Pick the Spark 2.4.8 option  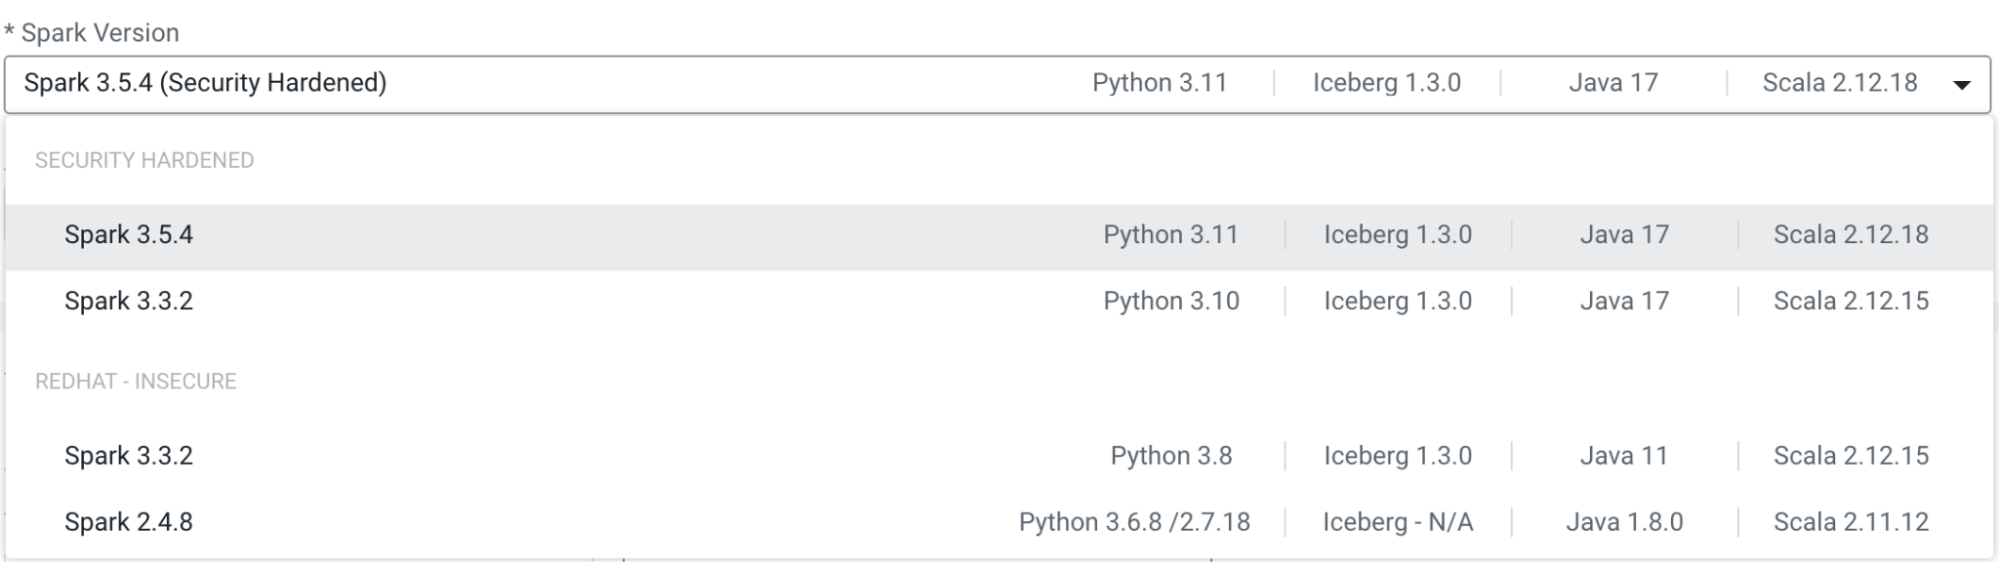[x=129, y=522]
